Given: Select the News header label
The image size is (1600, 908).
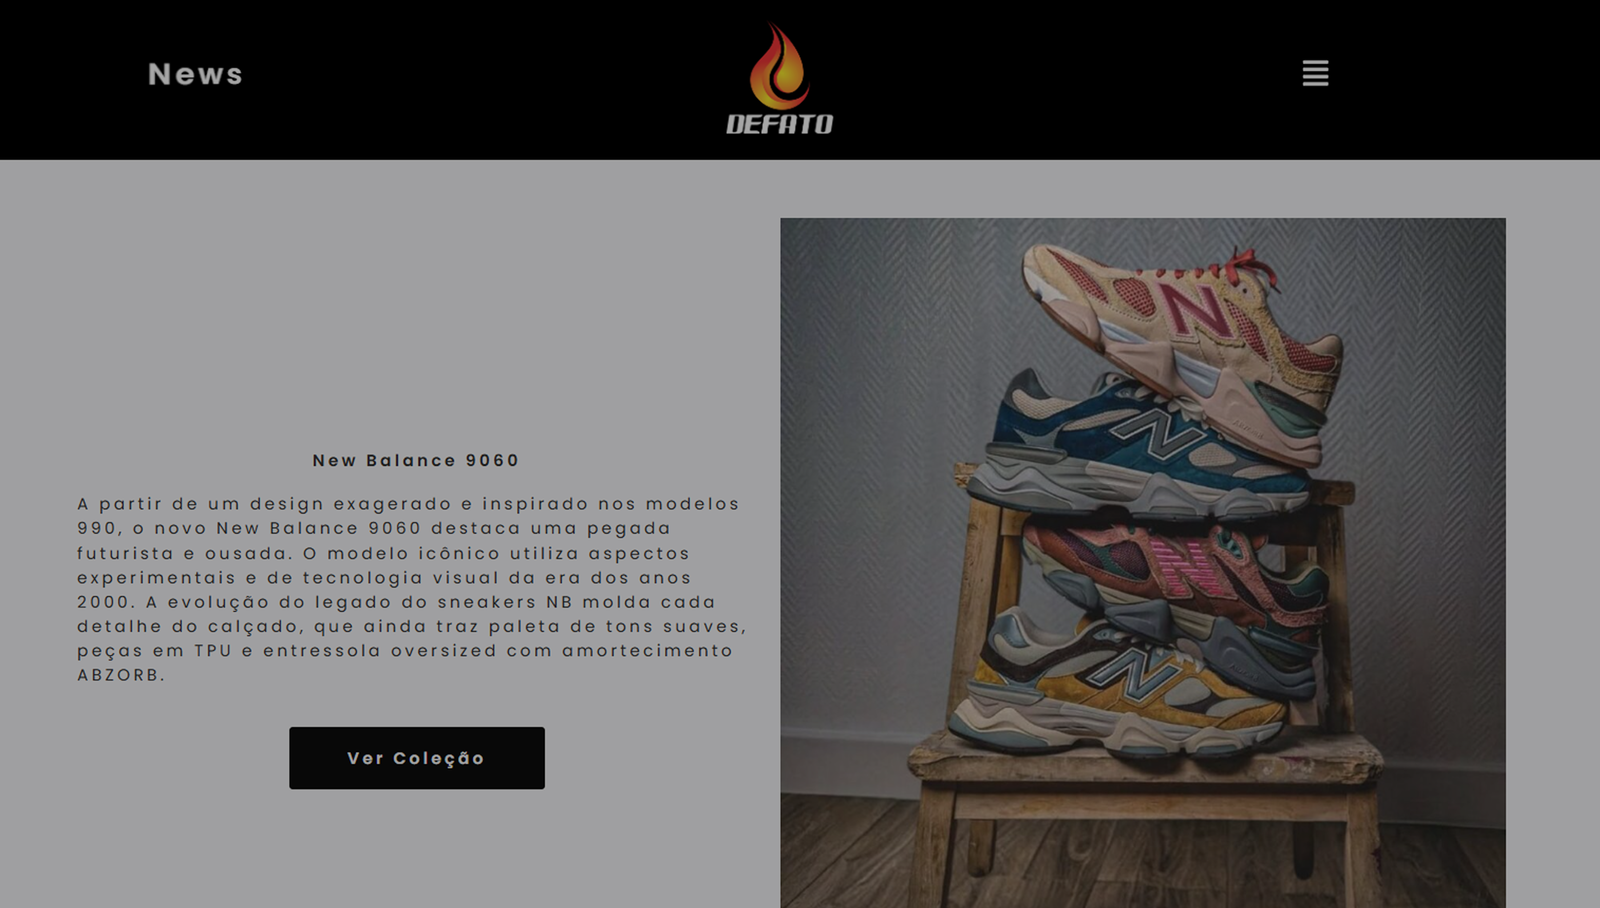Looking at the screenshot, I should tap(195, 74).
